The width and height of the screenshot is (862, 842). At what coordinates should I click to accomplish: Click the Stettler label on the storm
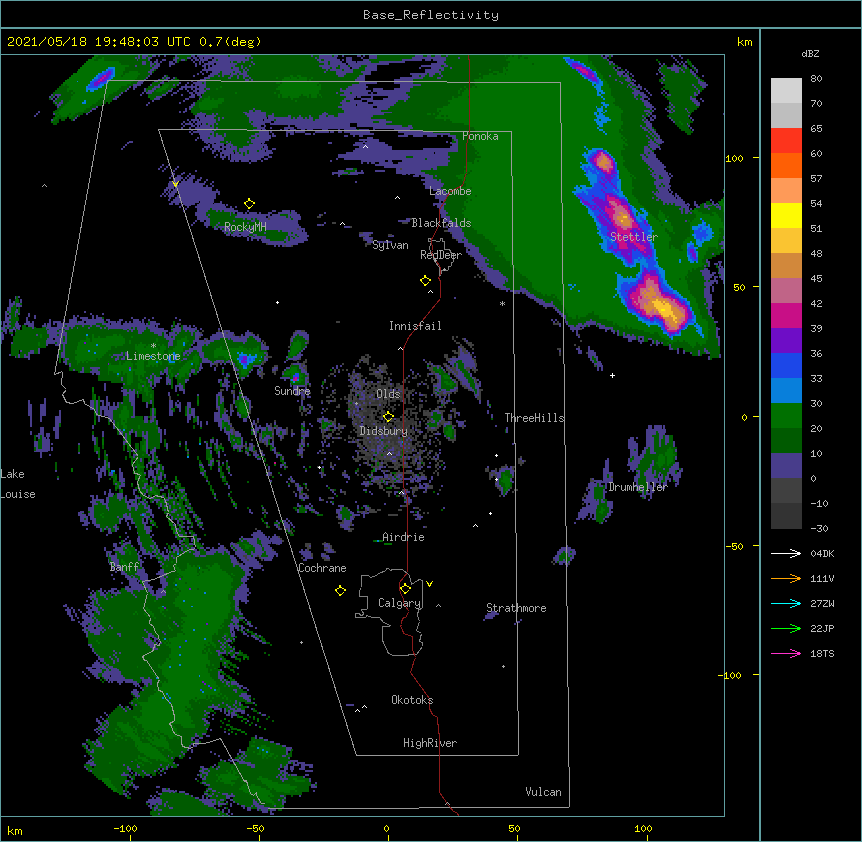point(634,237)
